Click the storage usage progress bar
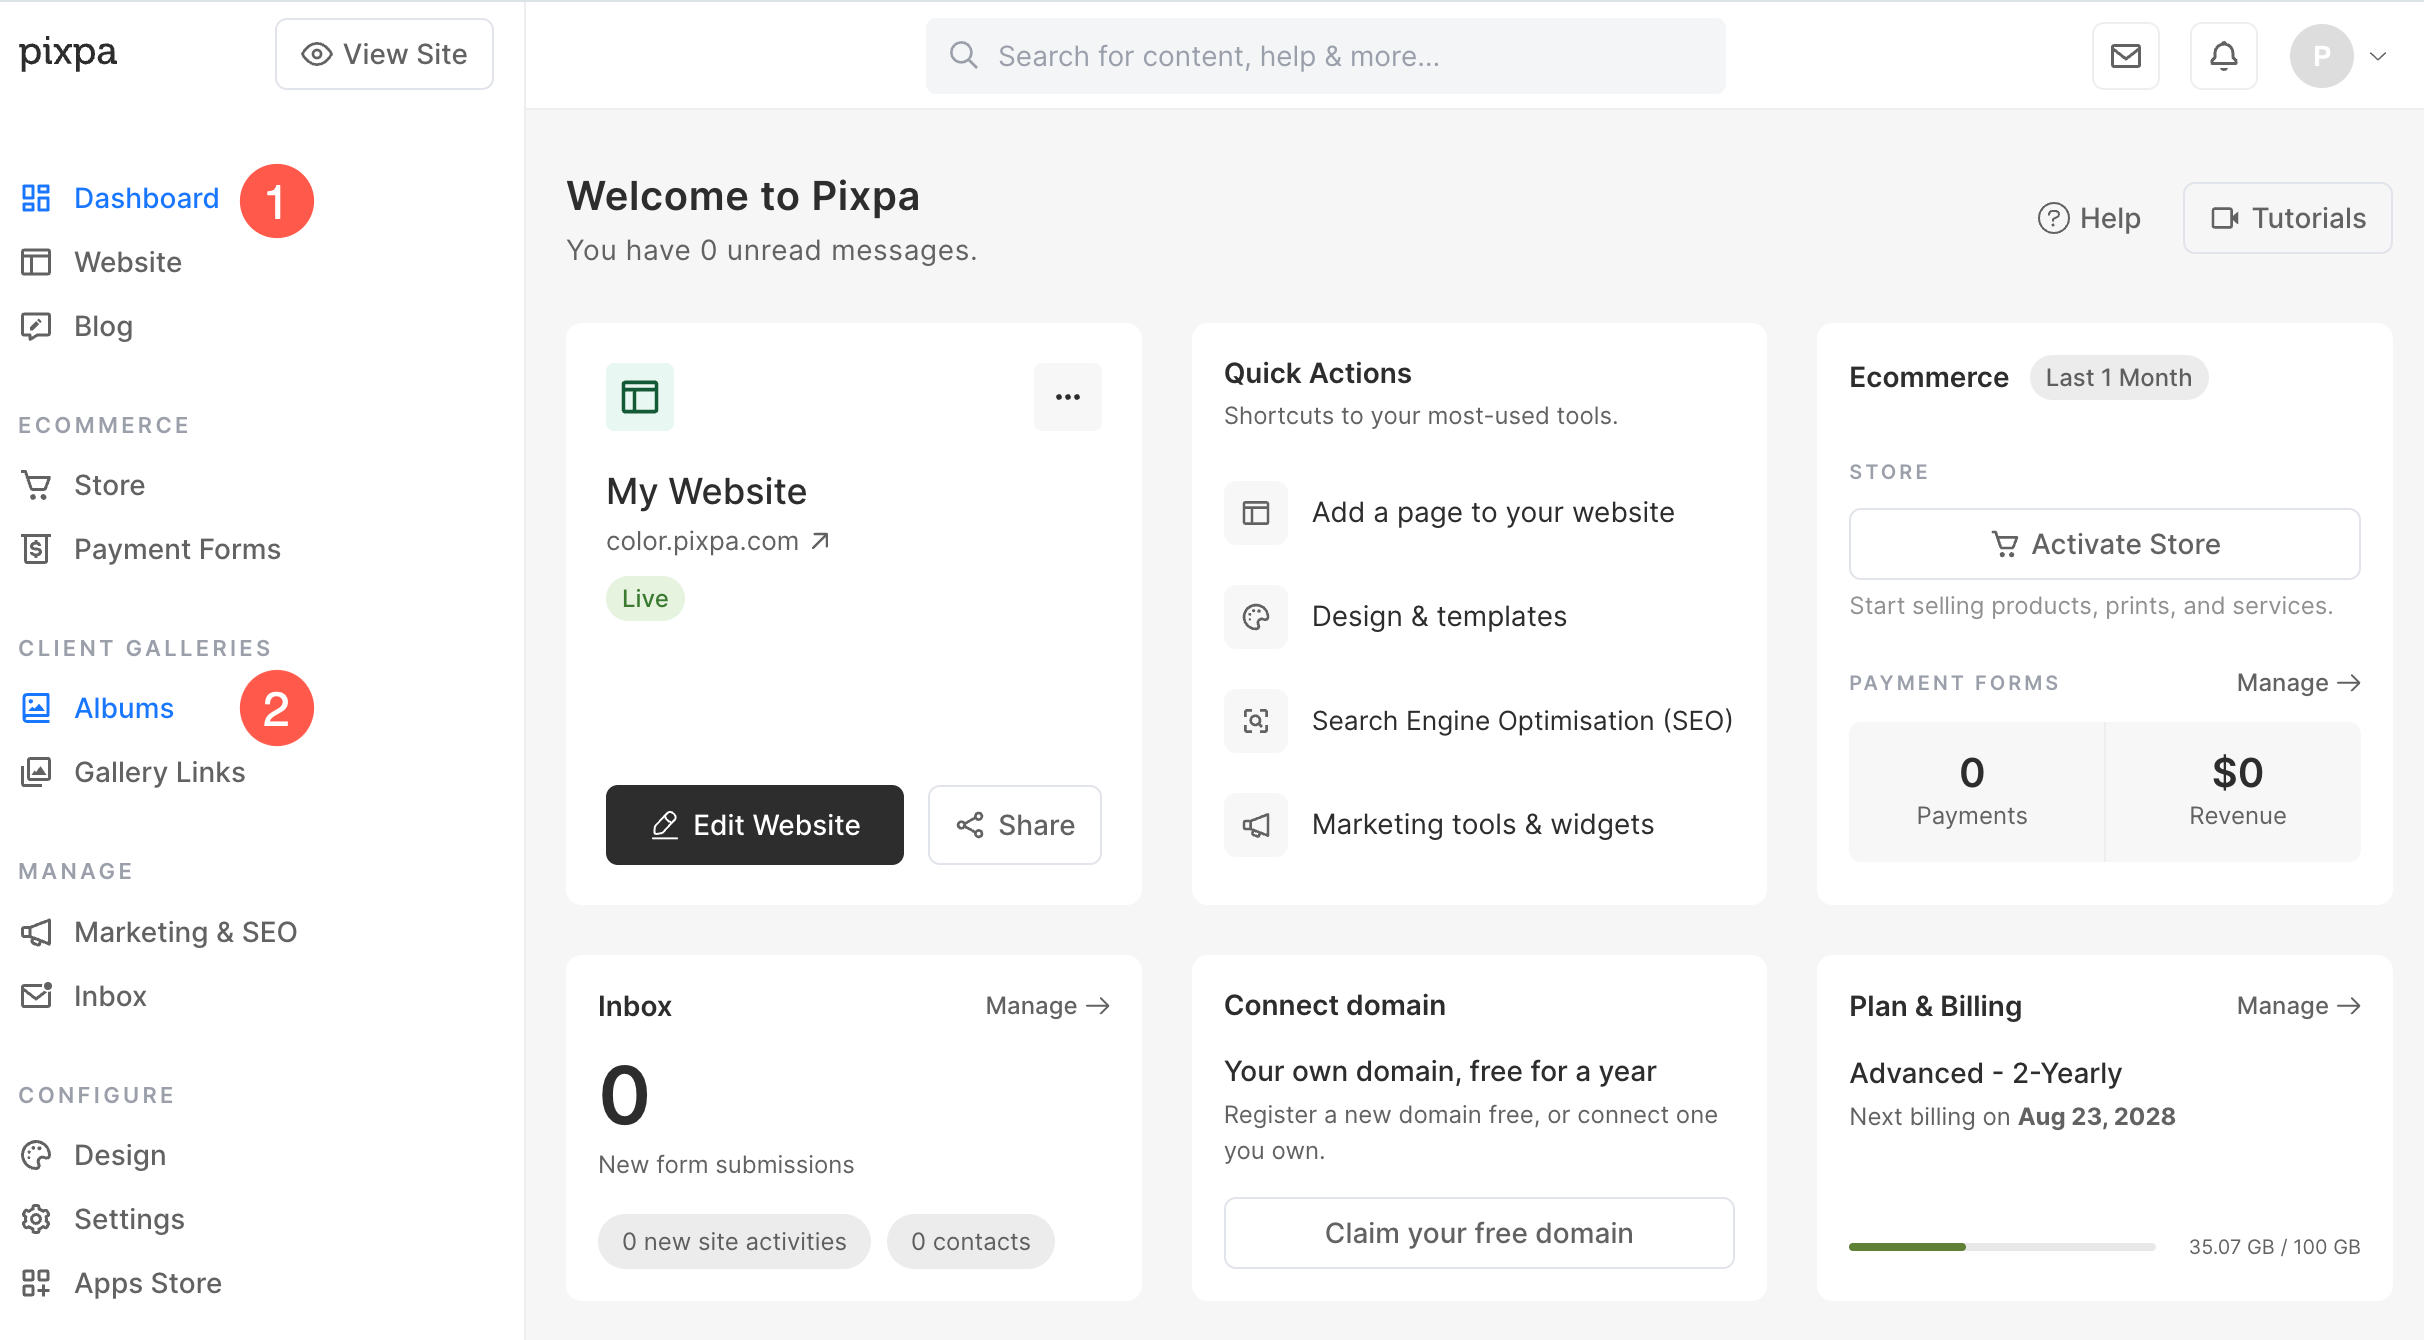Viewport: 2424px width, 1340px height. pyautogui.click(x=2002, y=1247)
